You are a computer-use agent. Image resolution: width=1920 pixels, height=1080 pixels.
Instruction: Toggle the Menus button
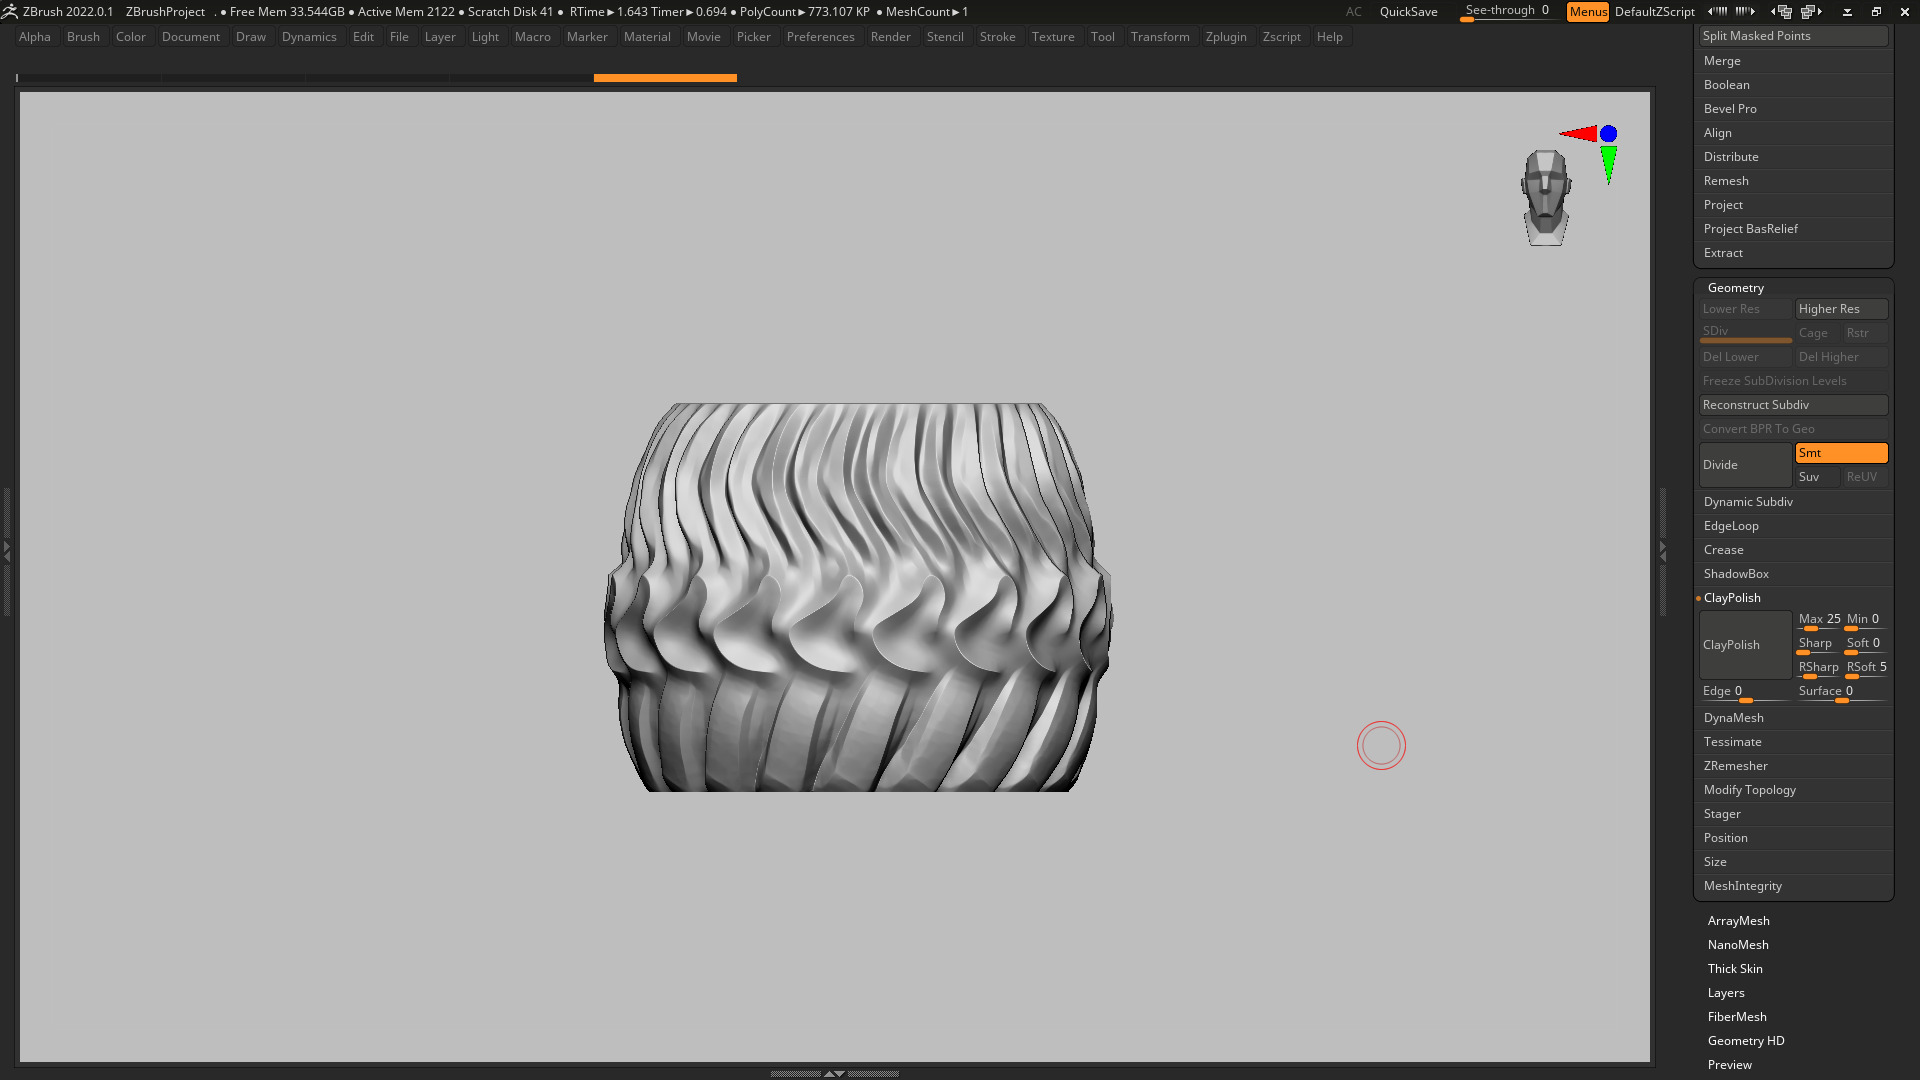(1587, 12)
